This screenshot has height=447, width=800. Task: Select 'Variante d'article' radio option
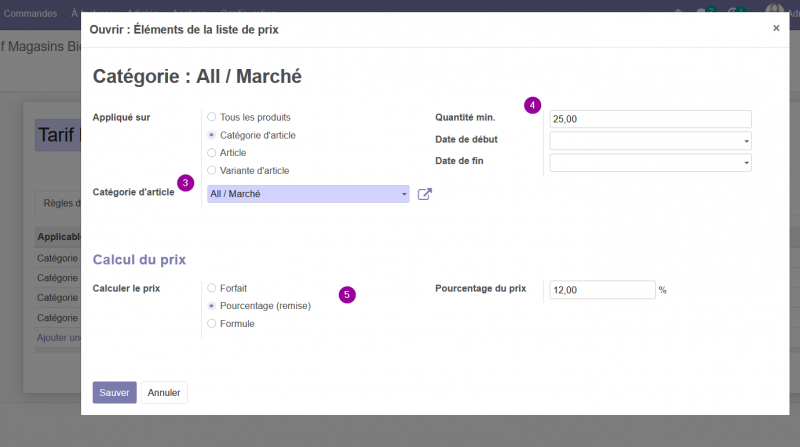[212, 170]
